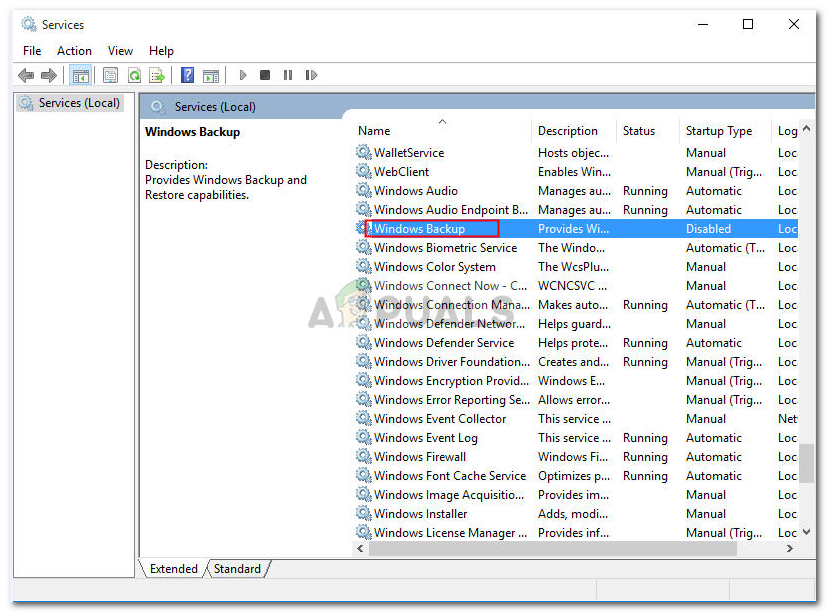Select Windows Connection Manager service

tap(575, 304)
